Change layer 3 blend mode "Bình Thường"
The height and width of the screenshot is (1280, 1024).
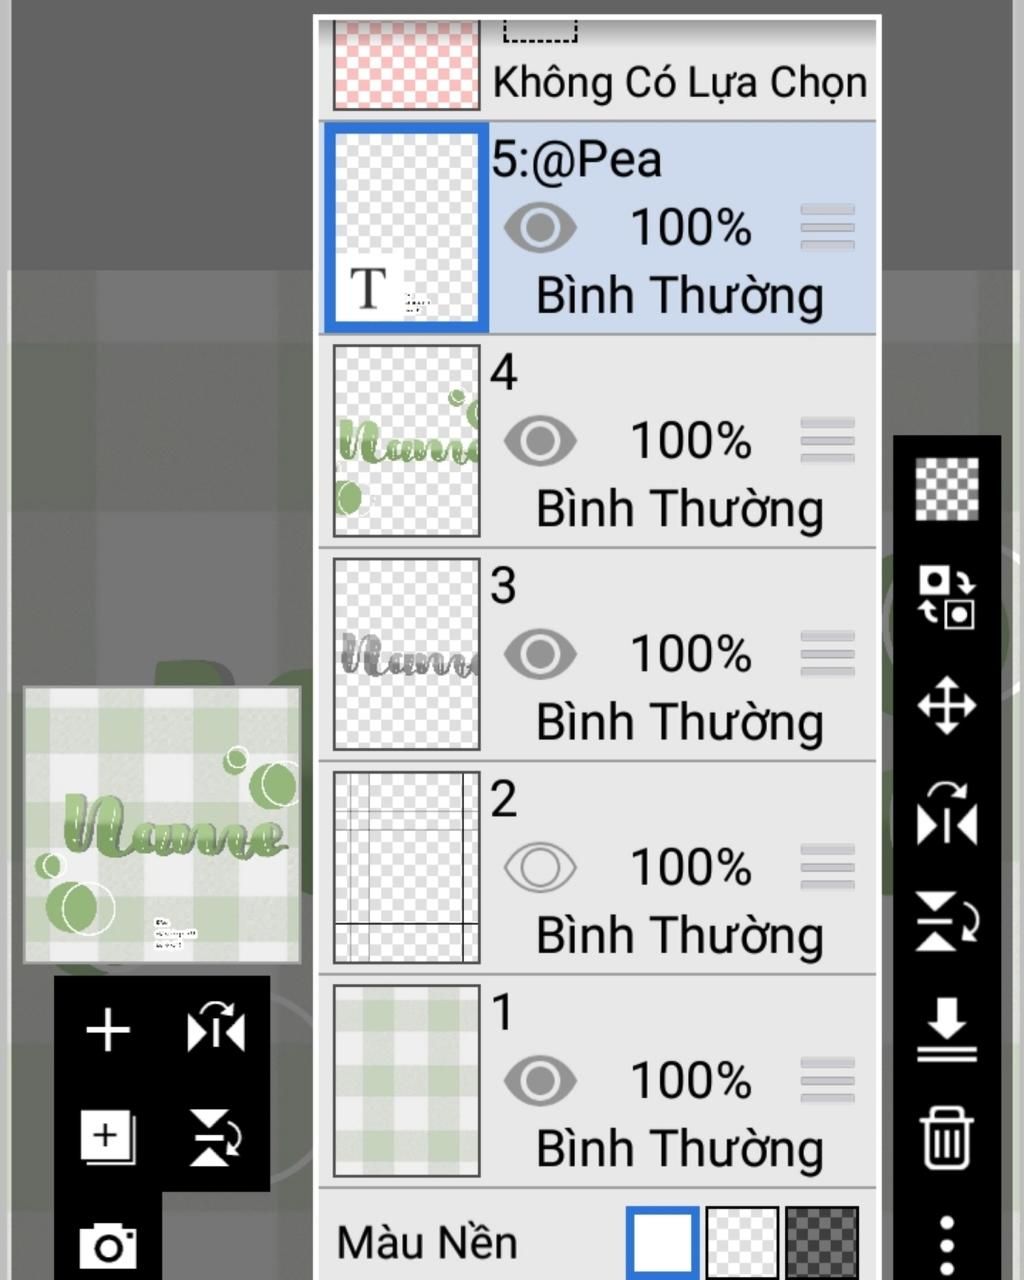click(x=680, y=722)
